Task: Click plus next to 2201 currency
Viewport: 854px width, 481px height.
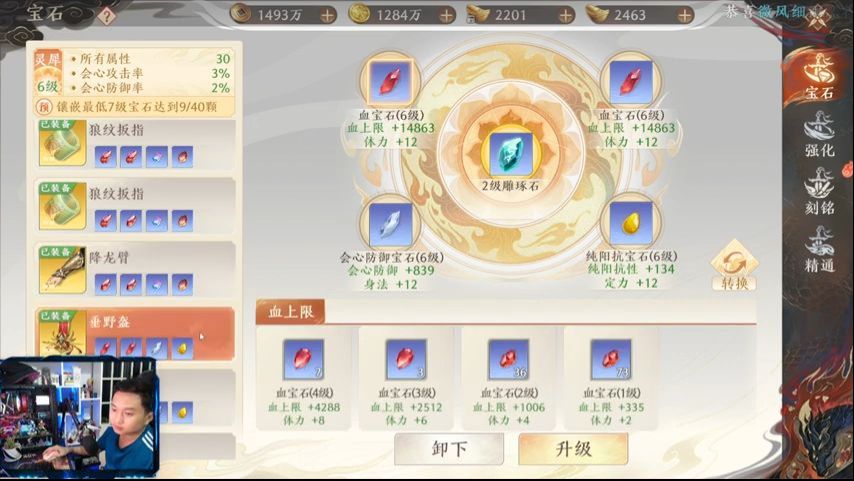Action: (565, 15)
